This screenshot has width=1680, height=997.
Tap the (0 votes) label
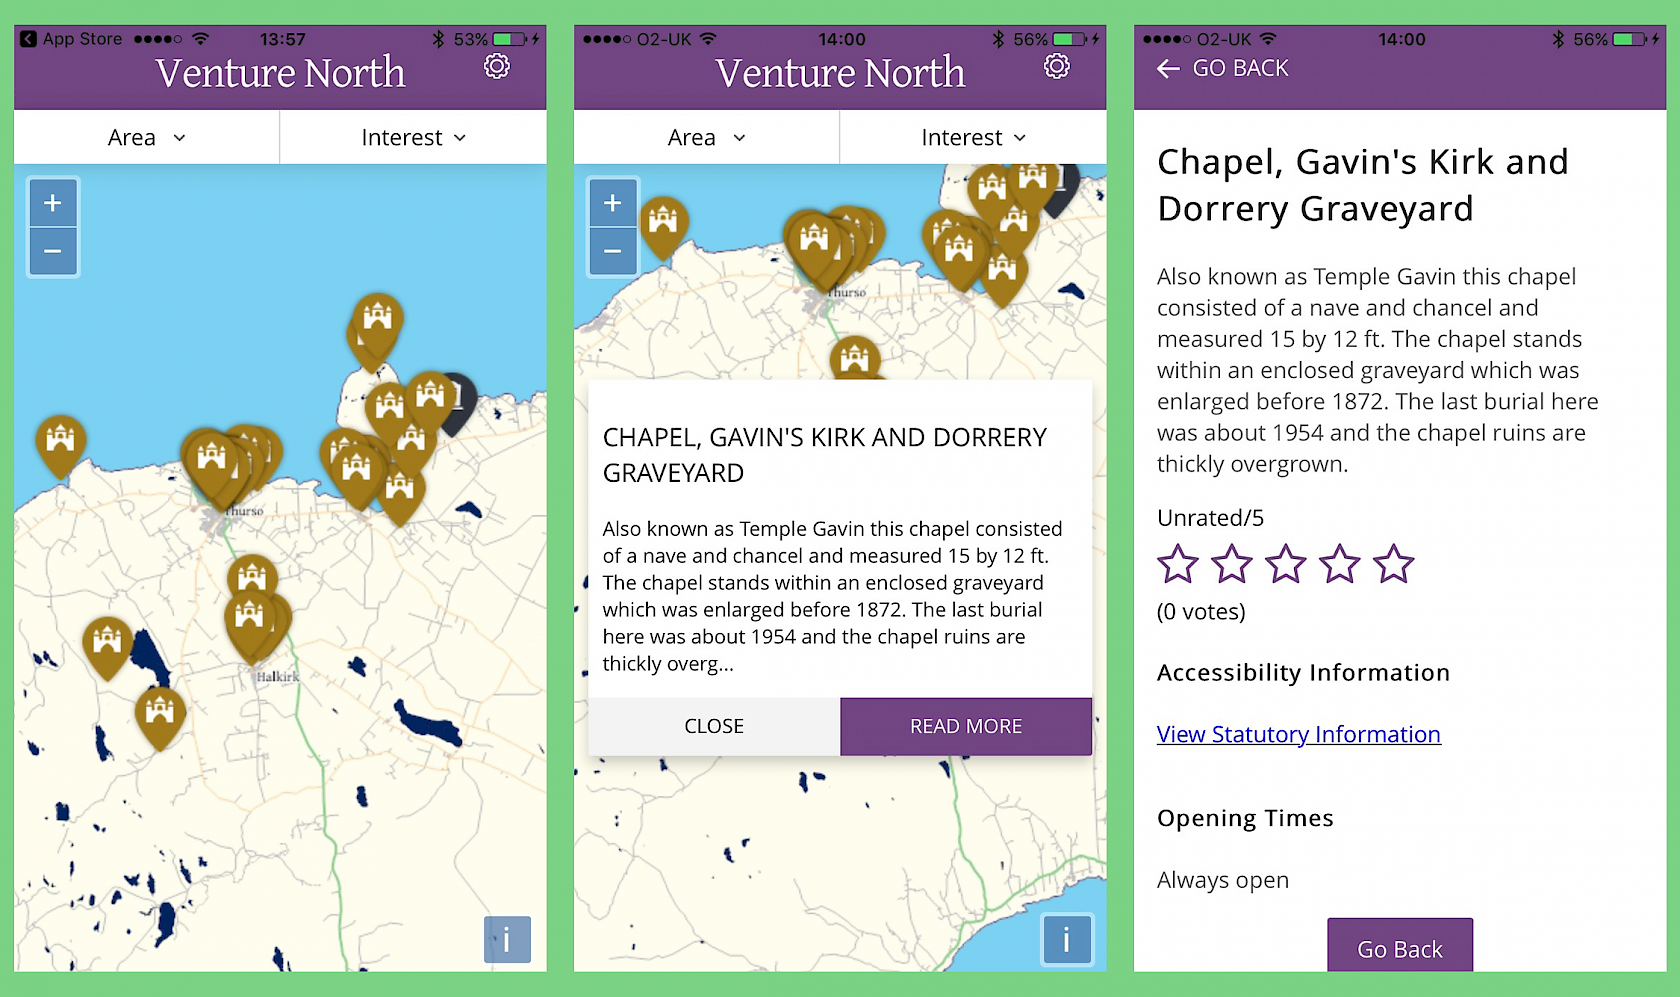[x=1201, y=611]
